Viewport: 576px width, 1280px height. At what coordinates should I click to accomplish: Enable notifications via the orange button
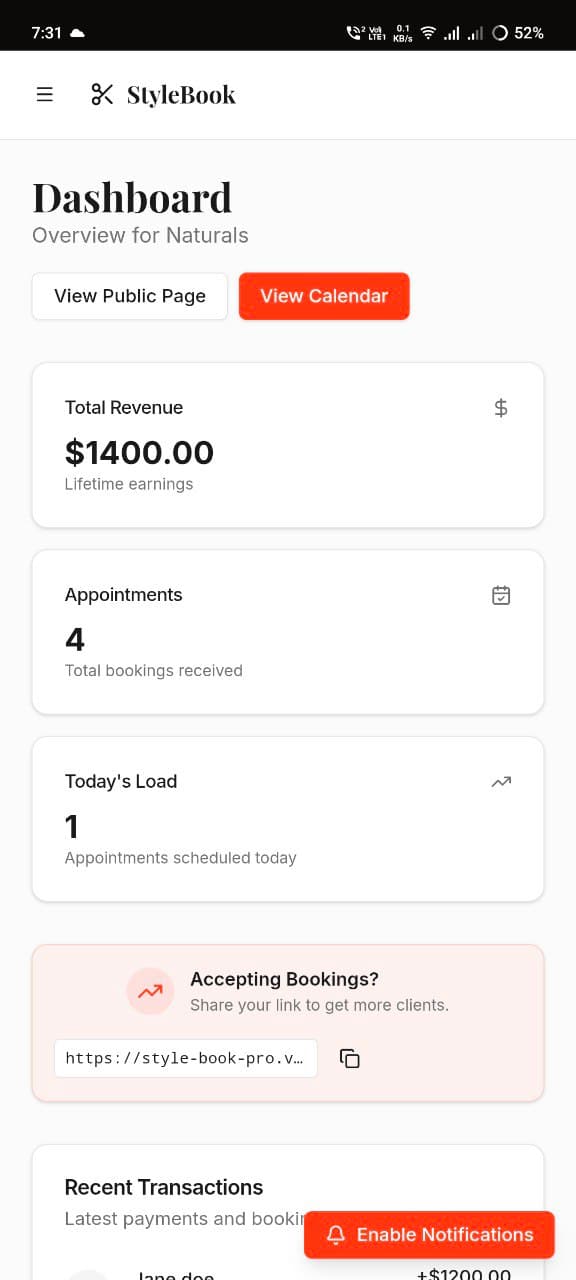[x=429, y=1234]
